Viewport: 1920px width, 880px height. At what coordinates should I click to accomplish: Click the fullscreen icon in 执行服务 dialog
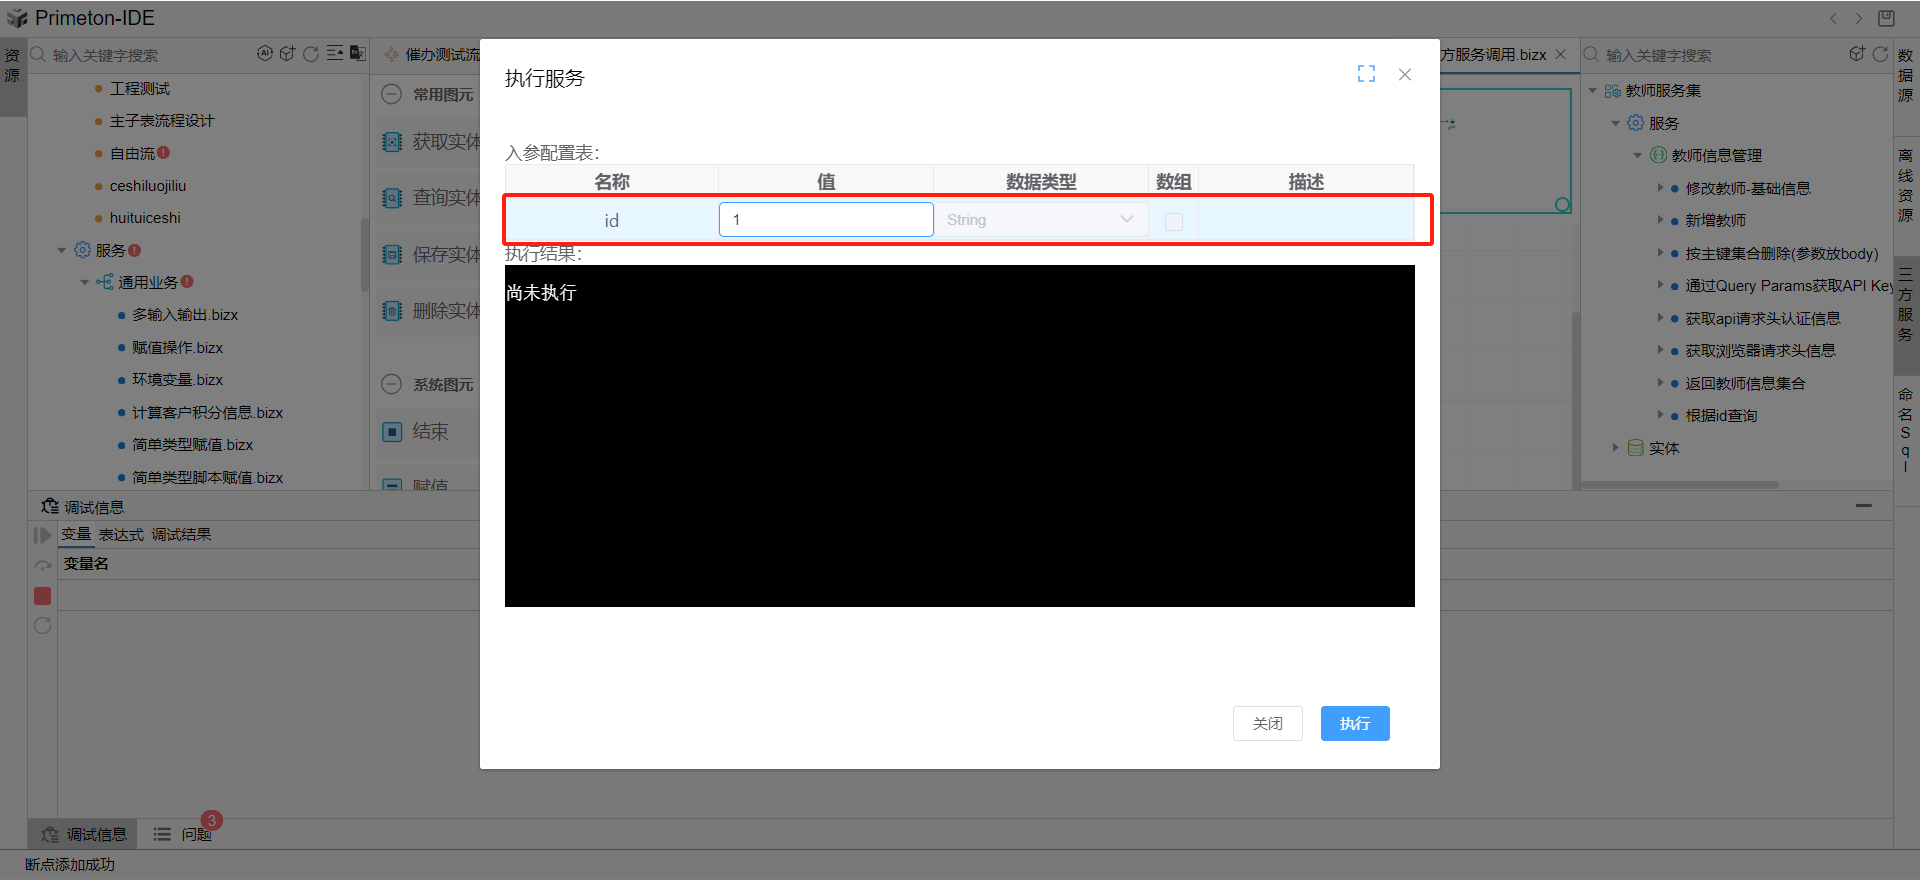coord(1366,74)
